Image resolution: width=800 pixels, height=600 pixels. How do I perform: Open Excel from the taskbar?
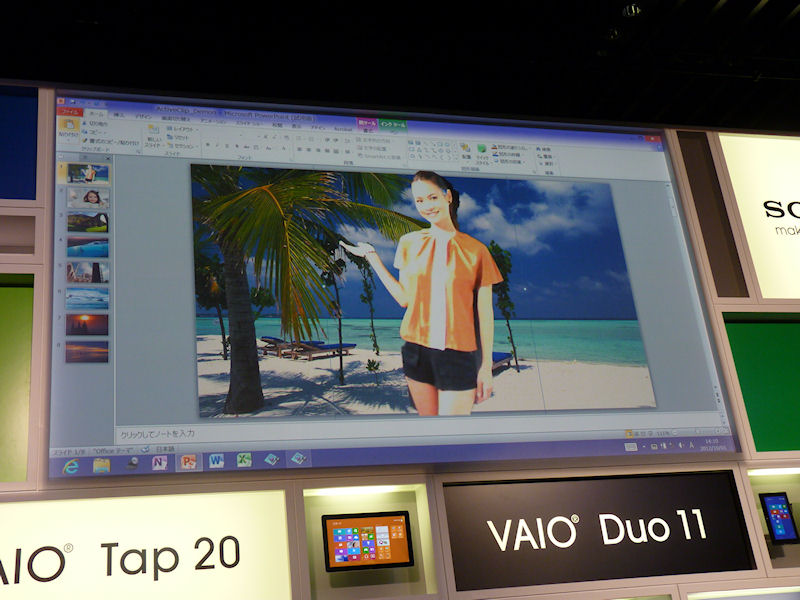(243, 460)
